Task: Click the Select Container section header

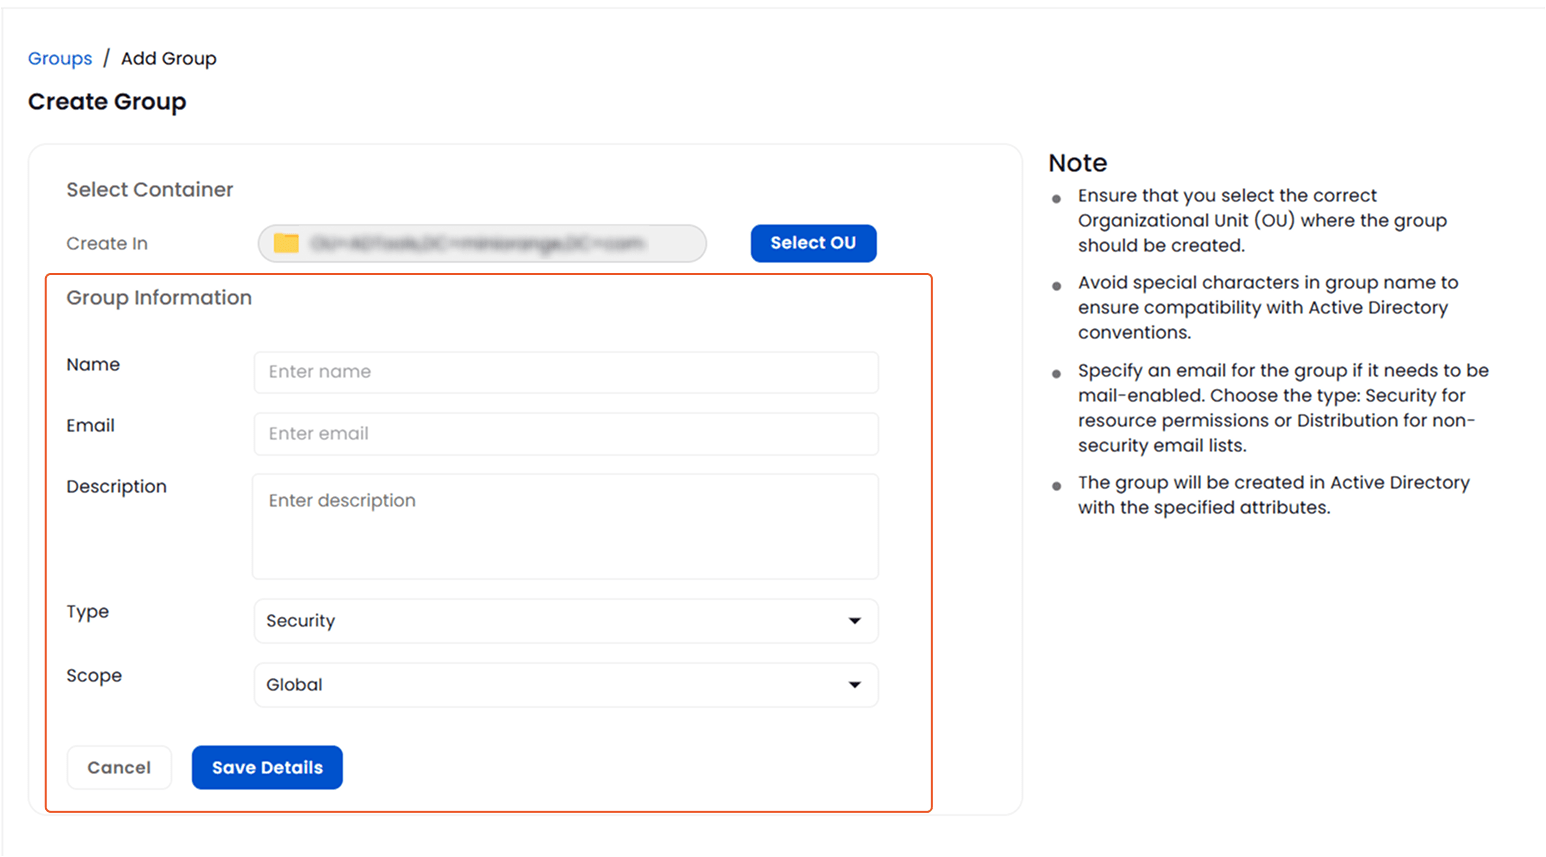Action: tap(149, 189)
